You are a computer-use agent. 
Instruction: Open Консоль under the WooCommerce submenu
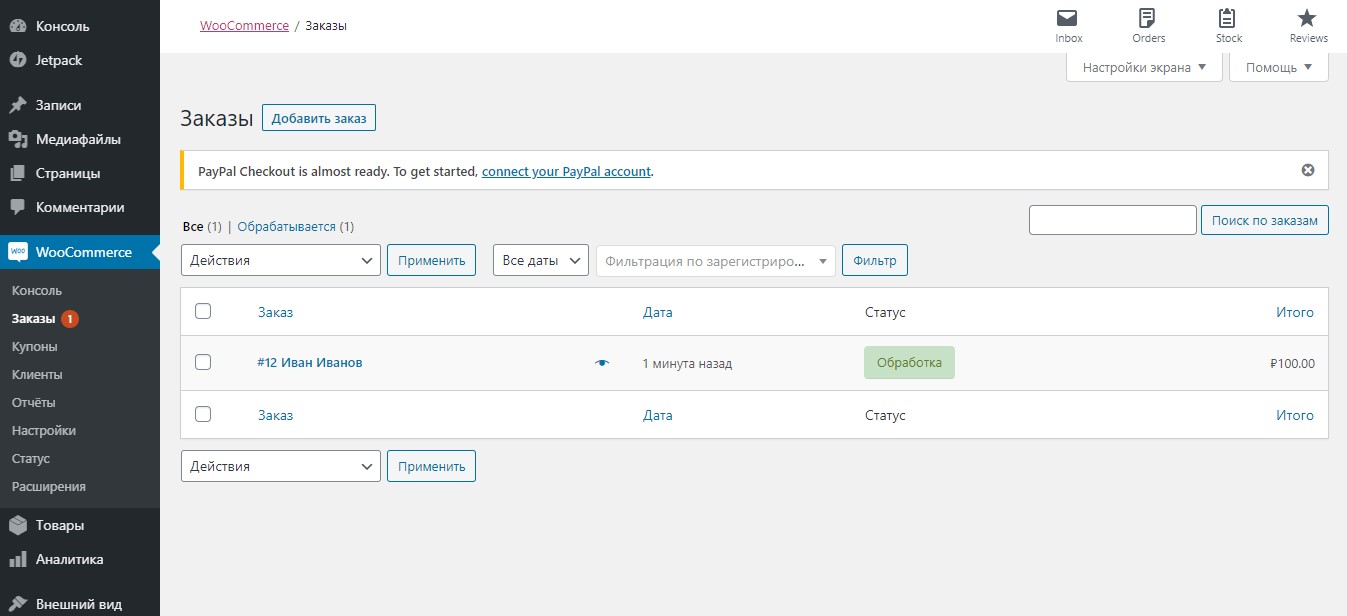click(37, 291)
